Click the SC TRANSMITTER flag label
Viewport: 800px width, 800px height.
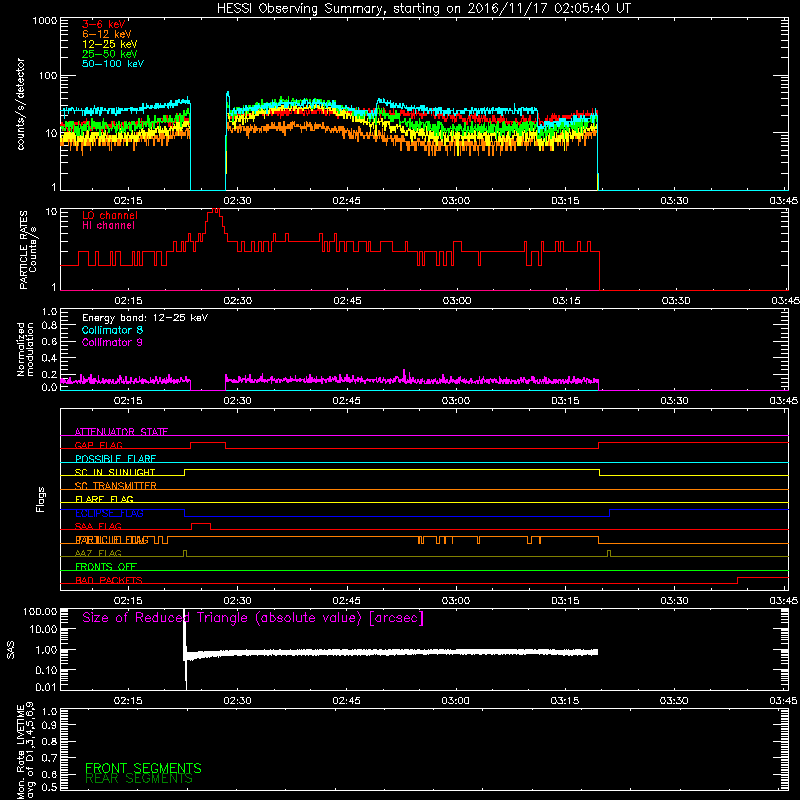pos(116,486)
